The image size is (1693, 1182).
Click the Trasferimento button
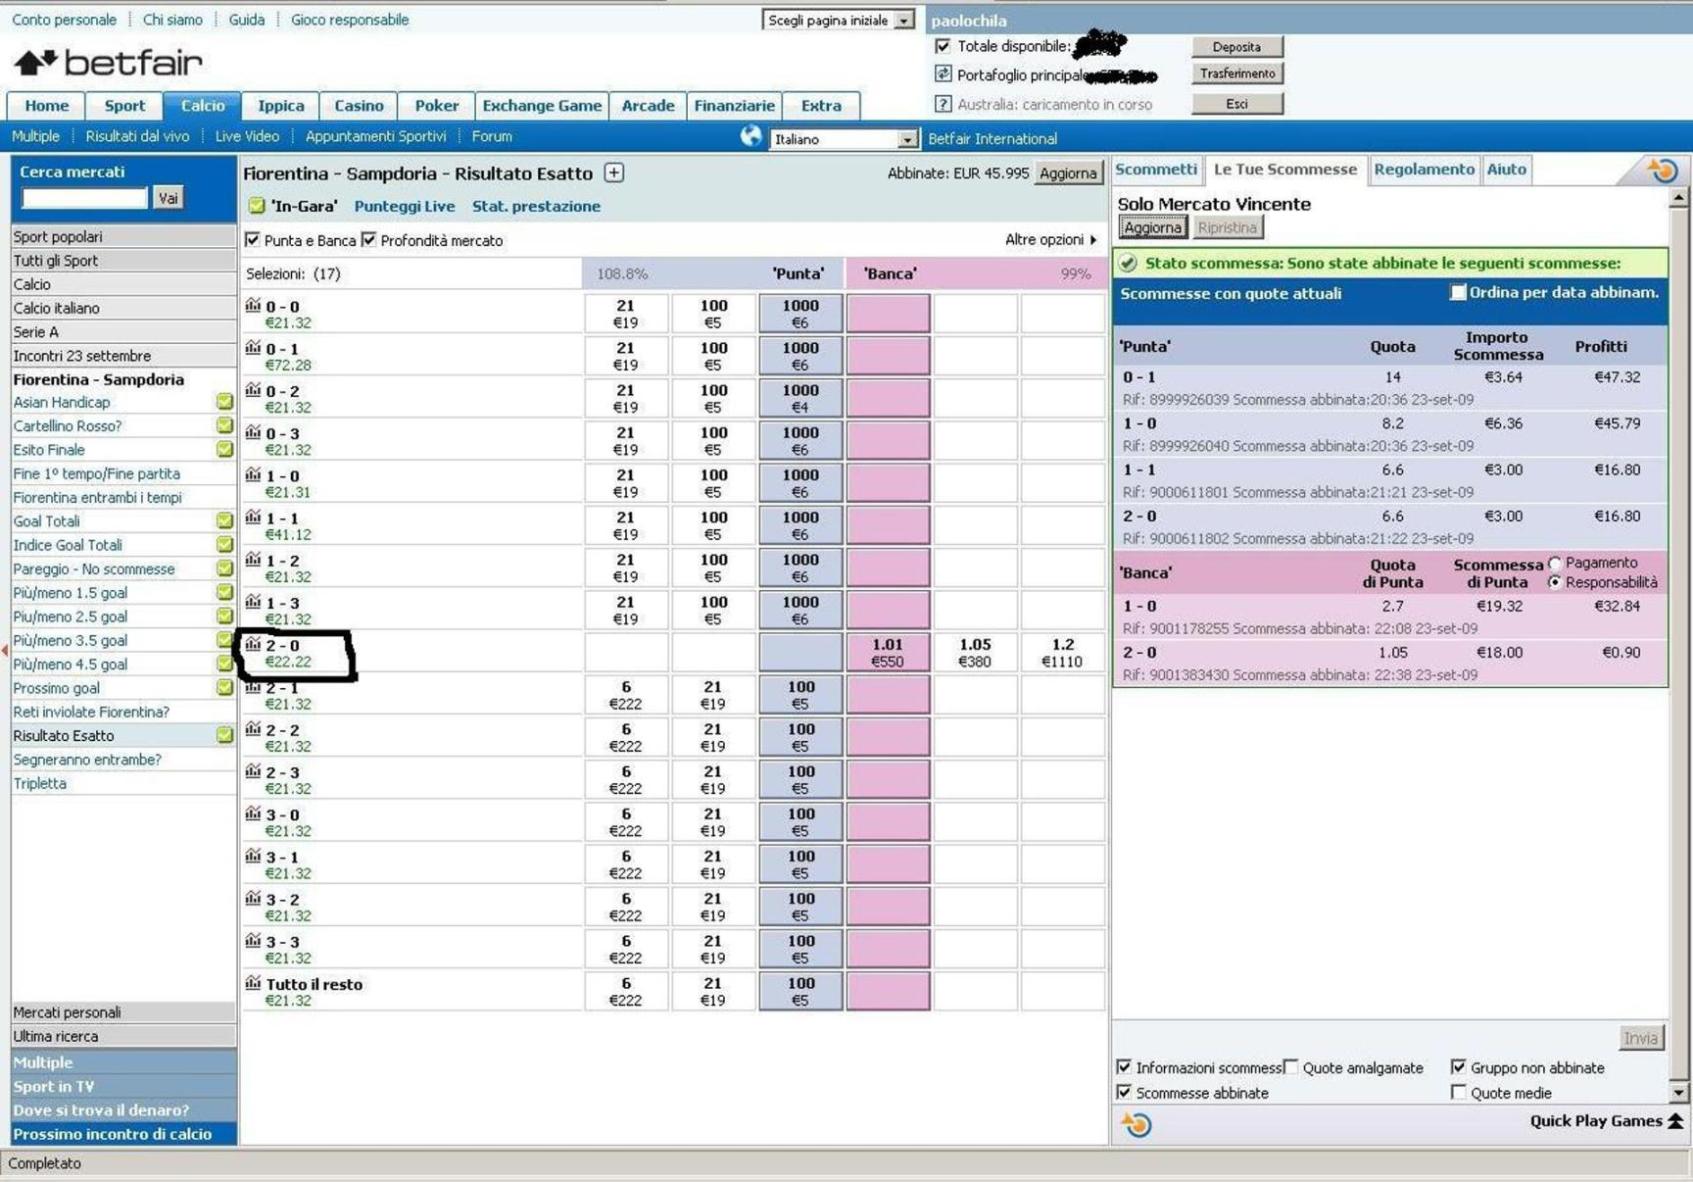[1237, 74]
